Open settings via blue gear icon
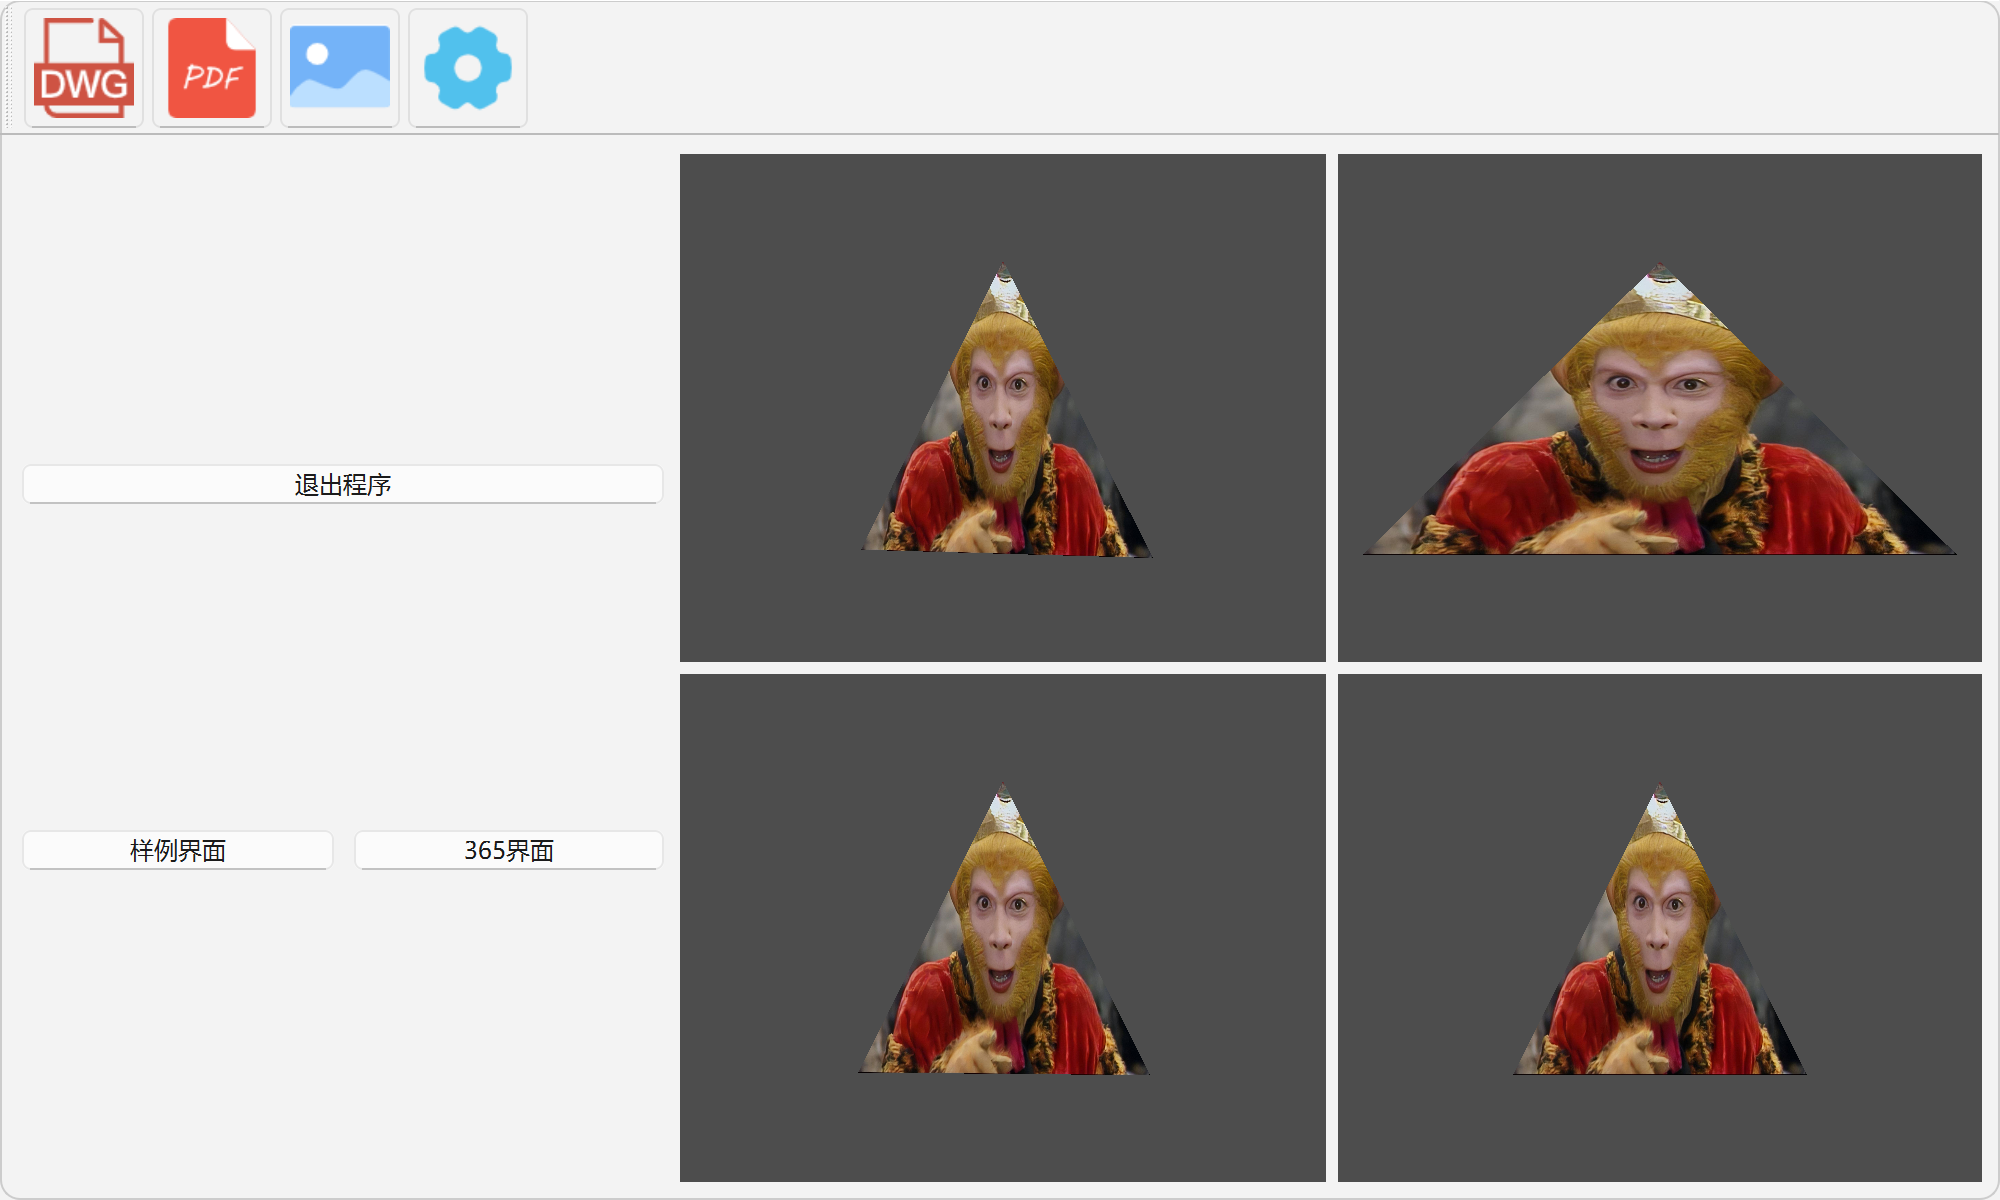 tap(468, 68)
